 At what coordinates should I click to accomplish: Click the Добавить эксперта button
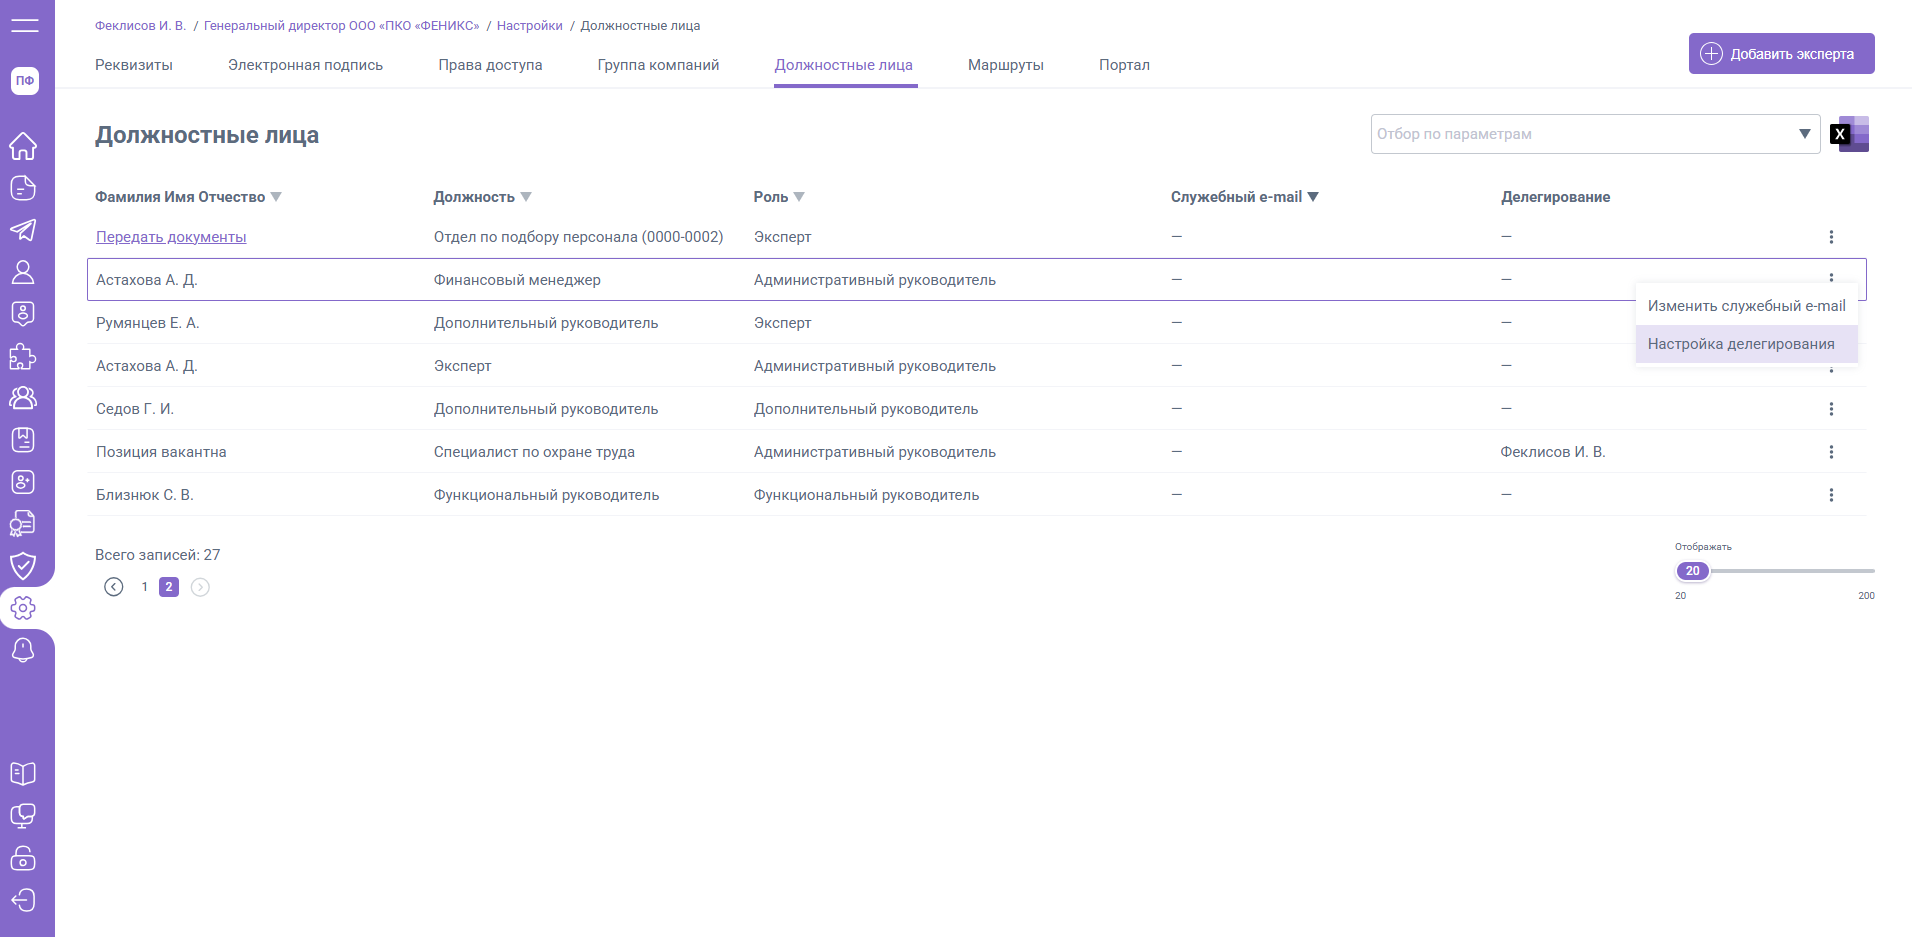click(x=1782, y=54)
